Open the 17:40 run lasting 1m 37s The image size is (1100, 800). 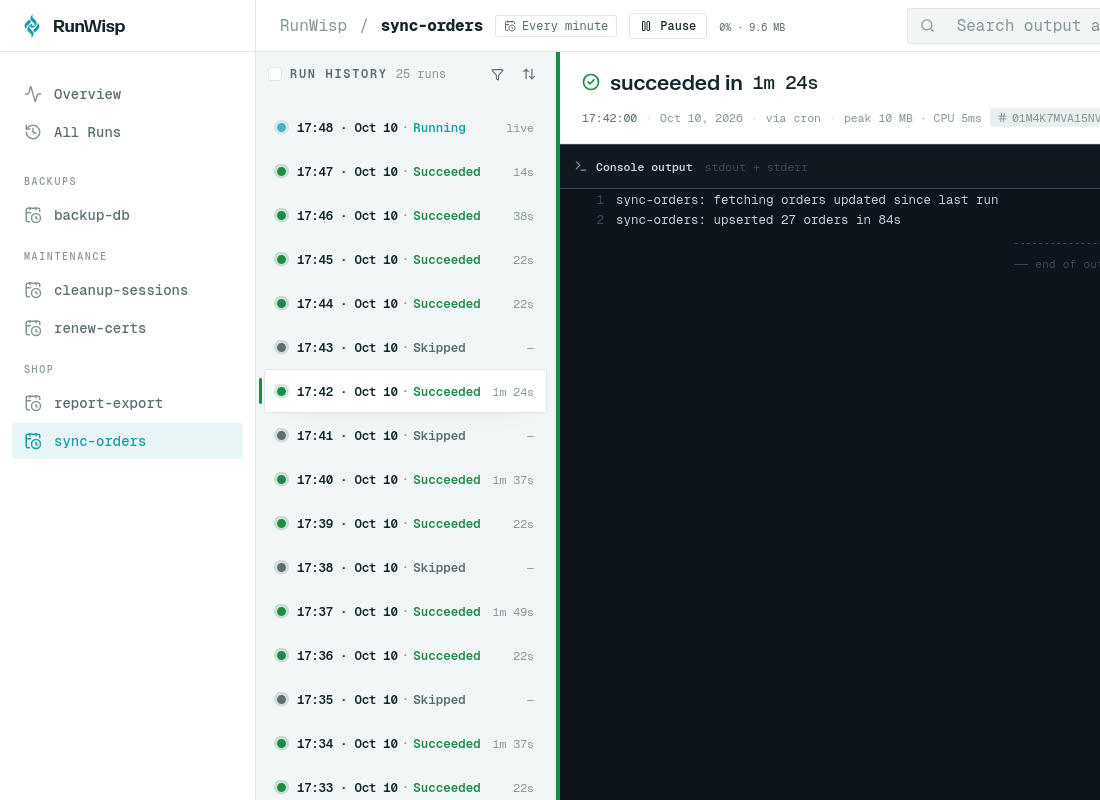pos(405,479)
